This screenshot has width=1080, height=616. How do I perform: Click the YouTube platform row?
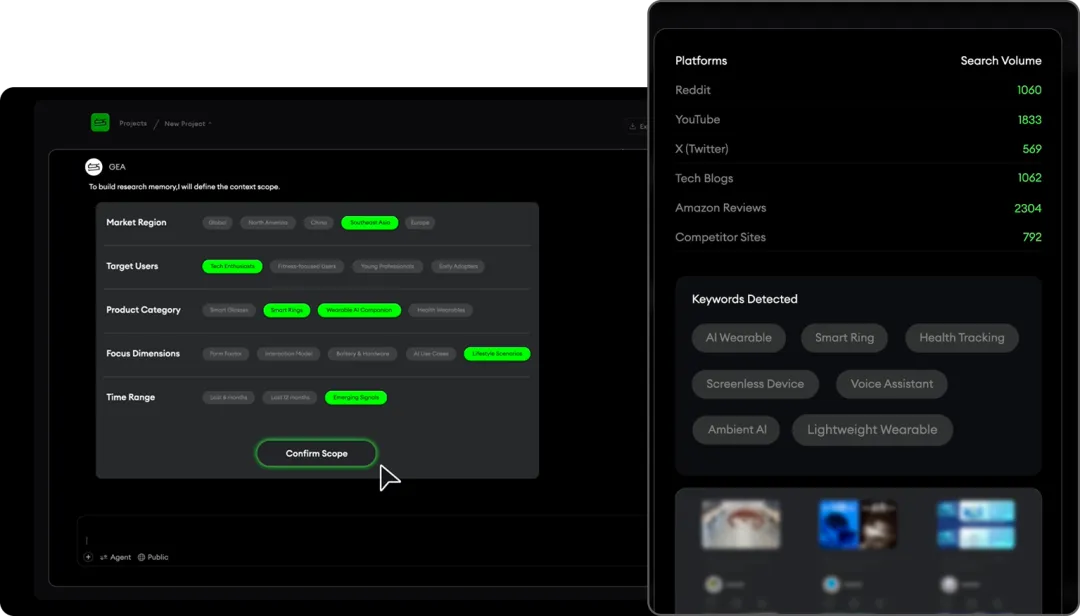click(858, 120)
